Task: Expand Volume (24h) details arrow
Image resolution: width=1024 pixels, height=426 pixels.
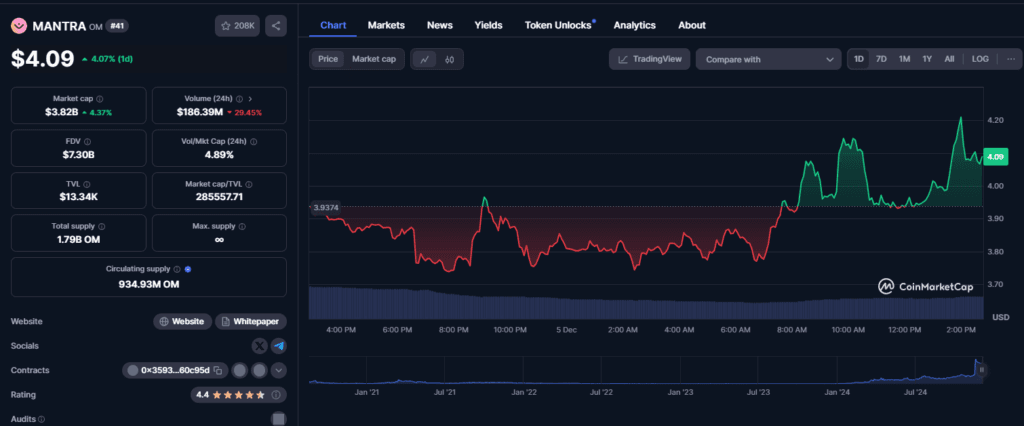Action: tap(251, 99)
